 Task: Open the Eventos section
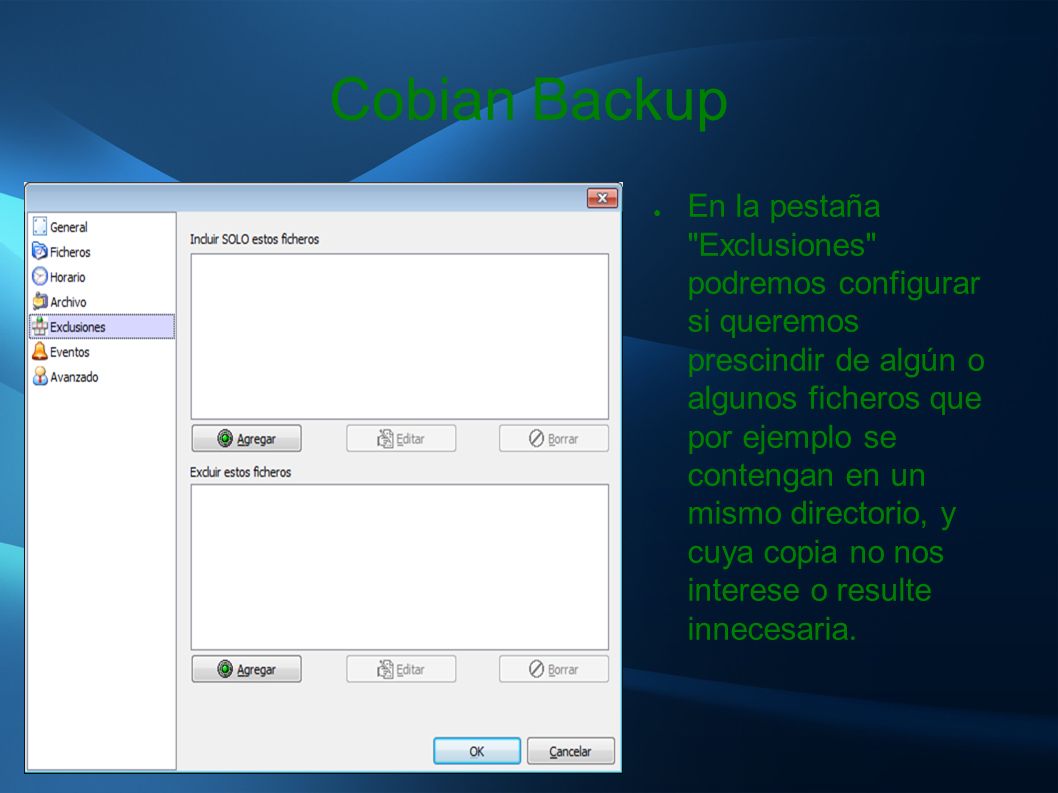click(x=102, y=352)
